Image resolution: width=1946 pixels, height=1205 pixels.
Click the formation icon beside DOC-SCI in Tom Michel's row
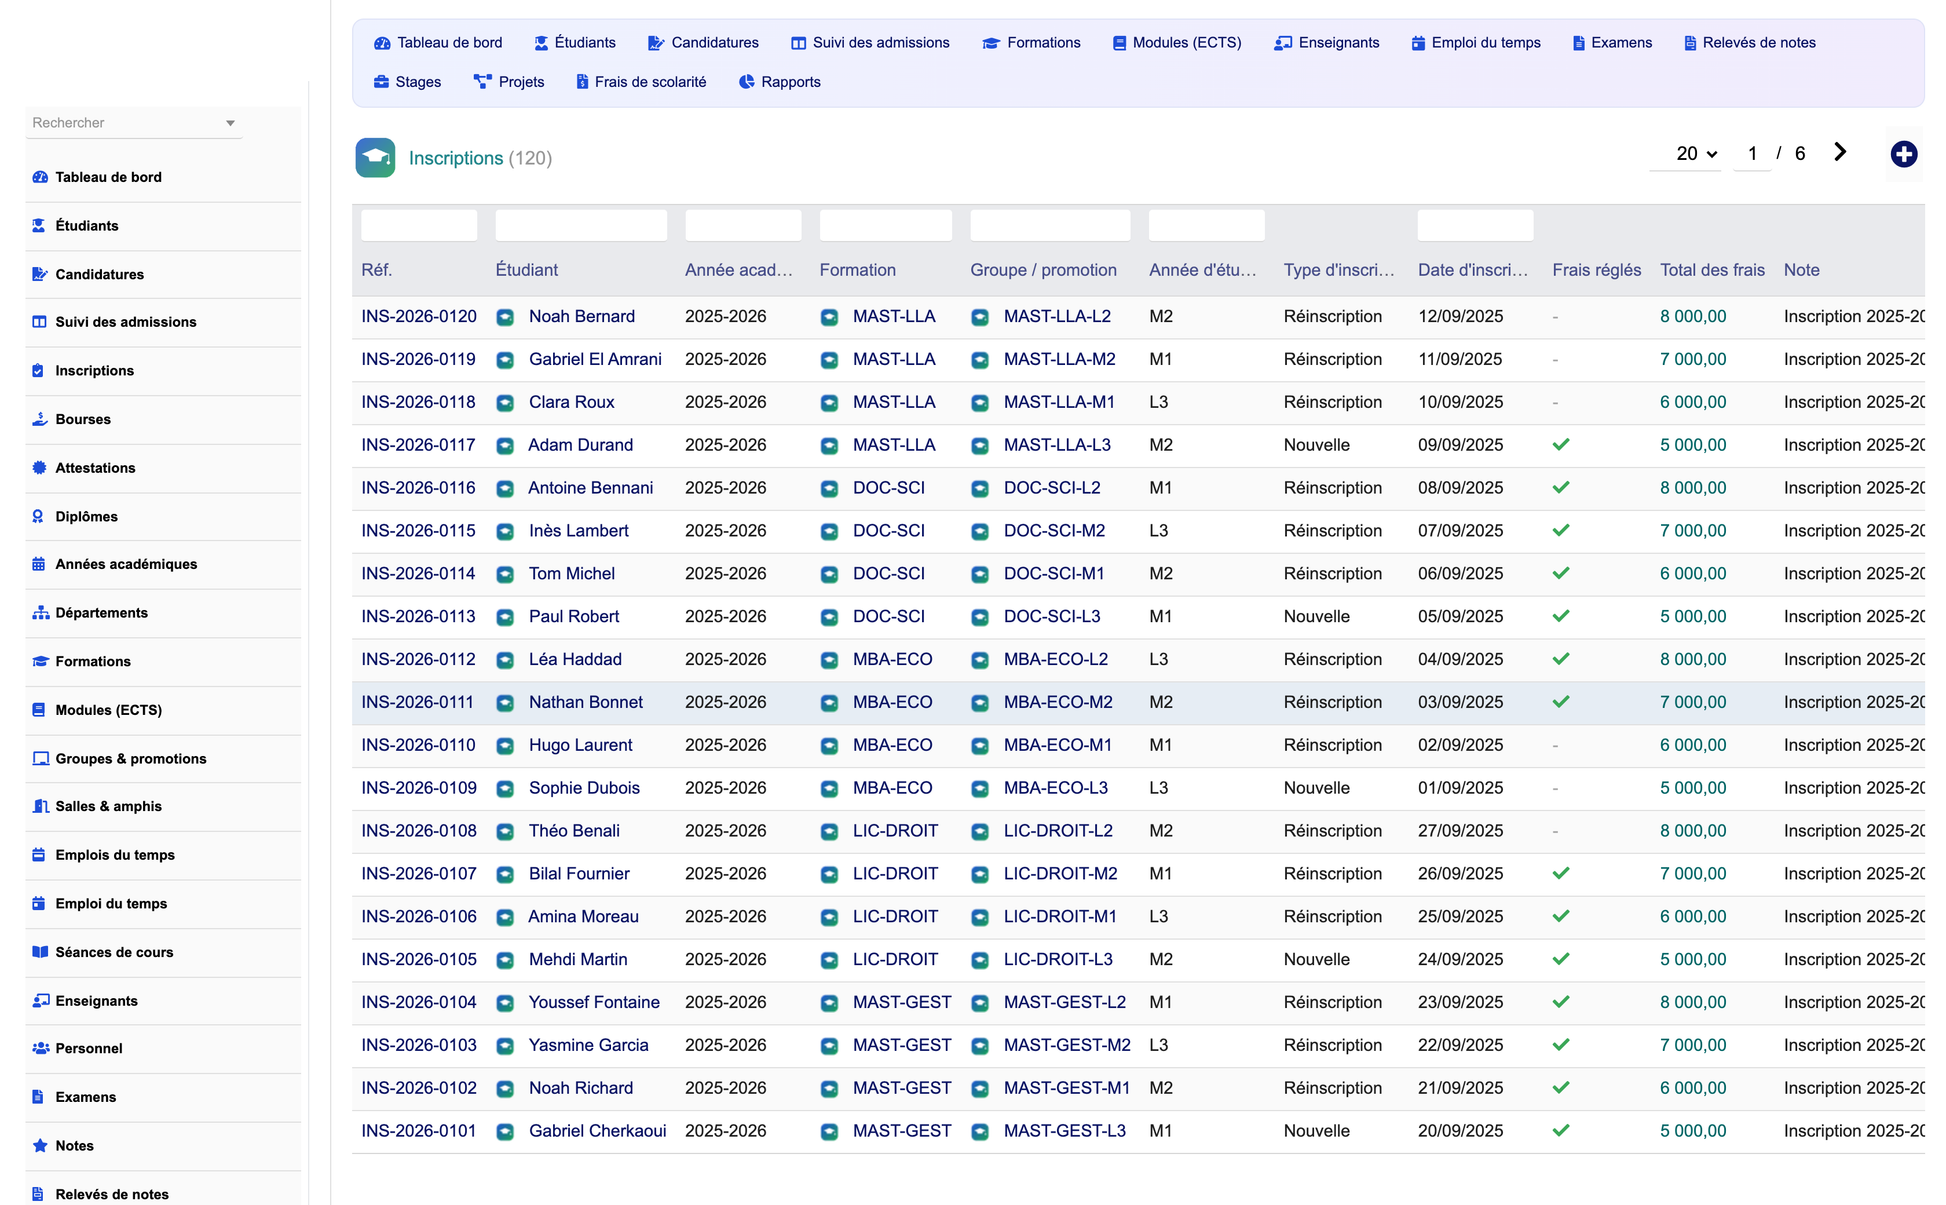tap(829, 574)
